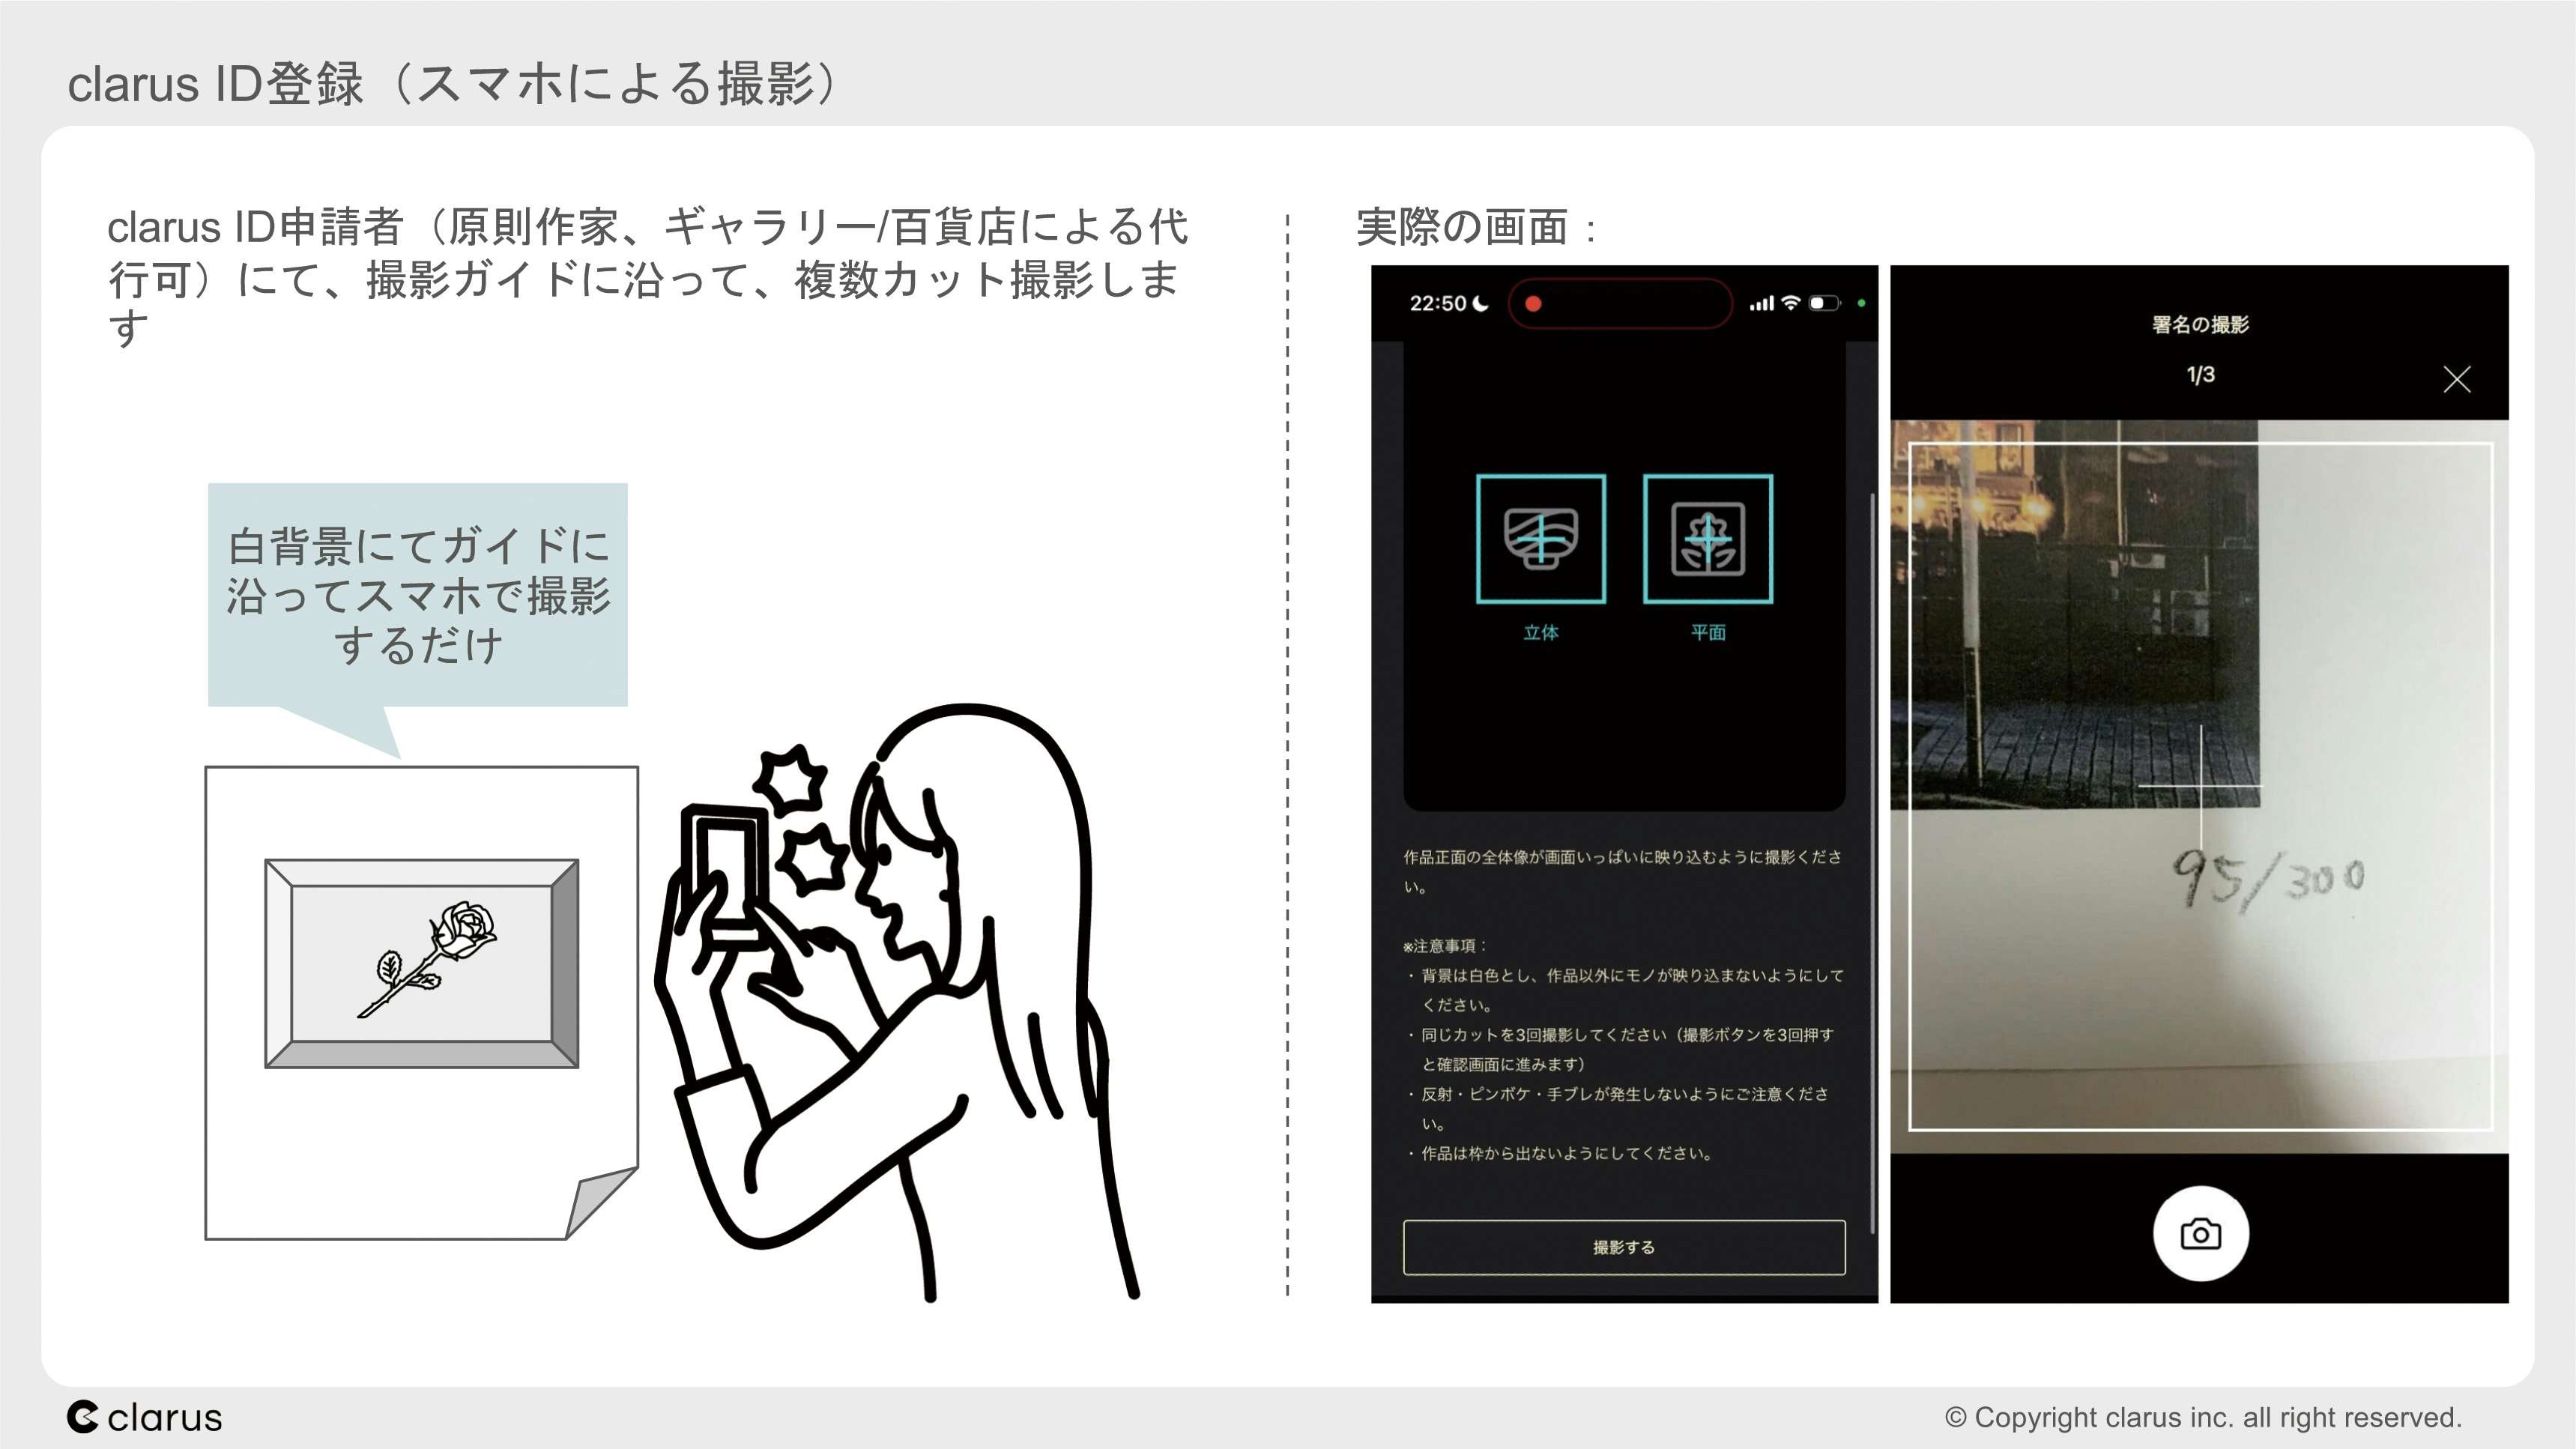Close the 署名の撮影 camera screen
This screenshot has width=2576, height=1449.
(2456, 379)
